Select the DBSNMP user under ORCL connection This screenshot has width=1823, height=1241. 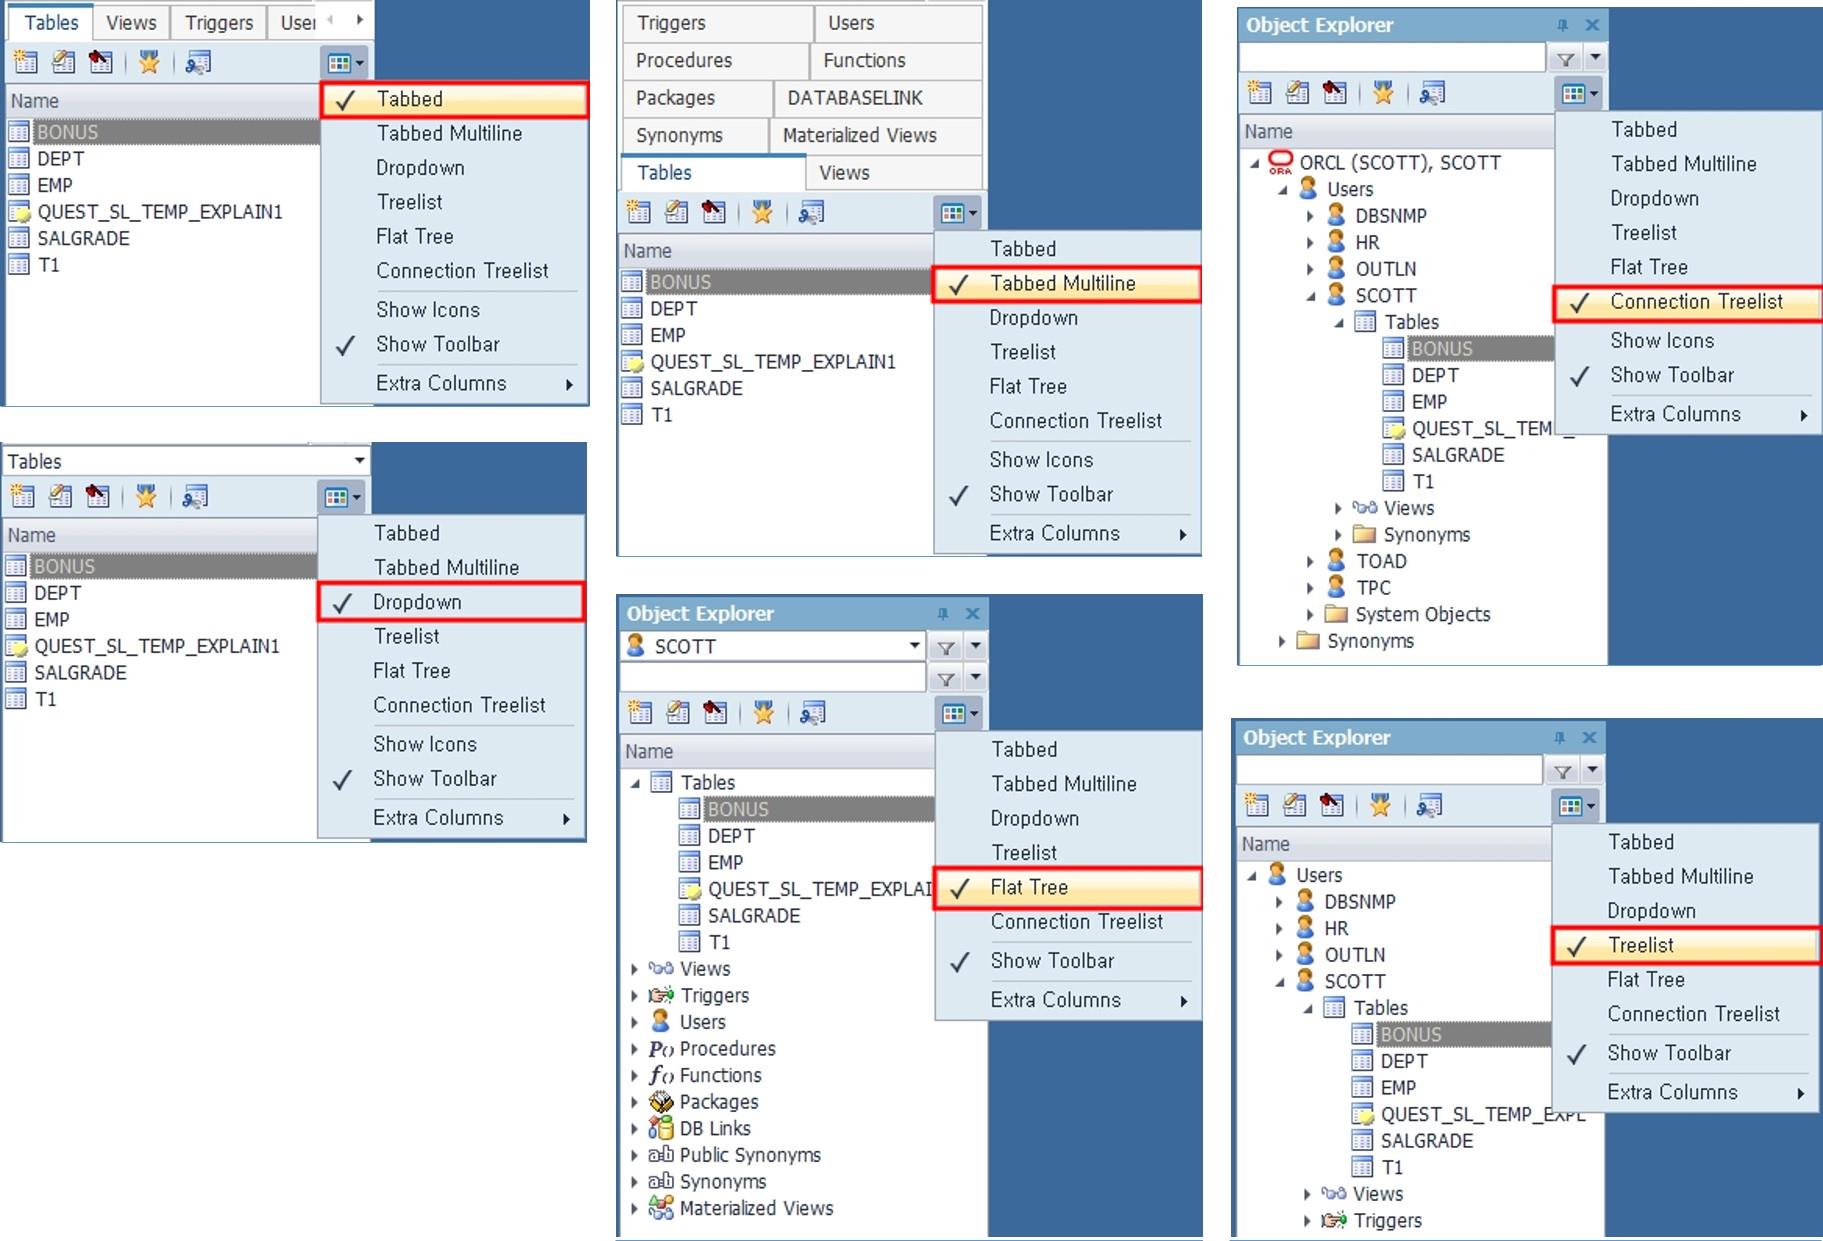pos(1390,215)
